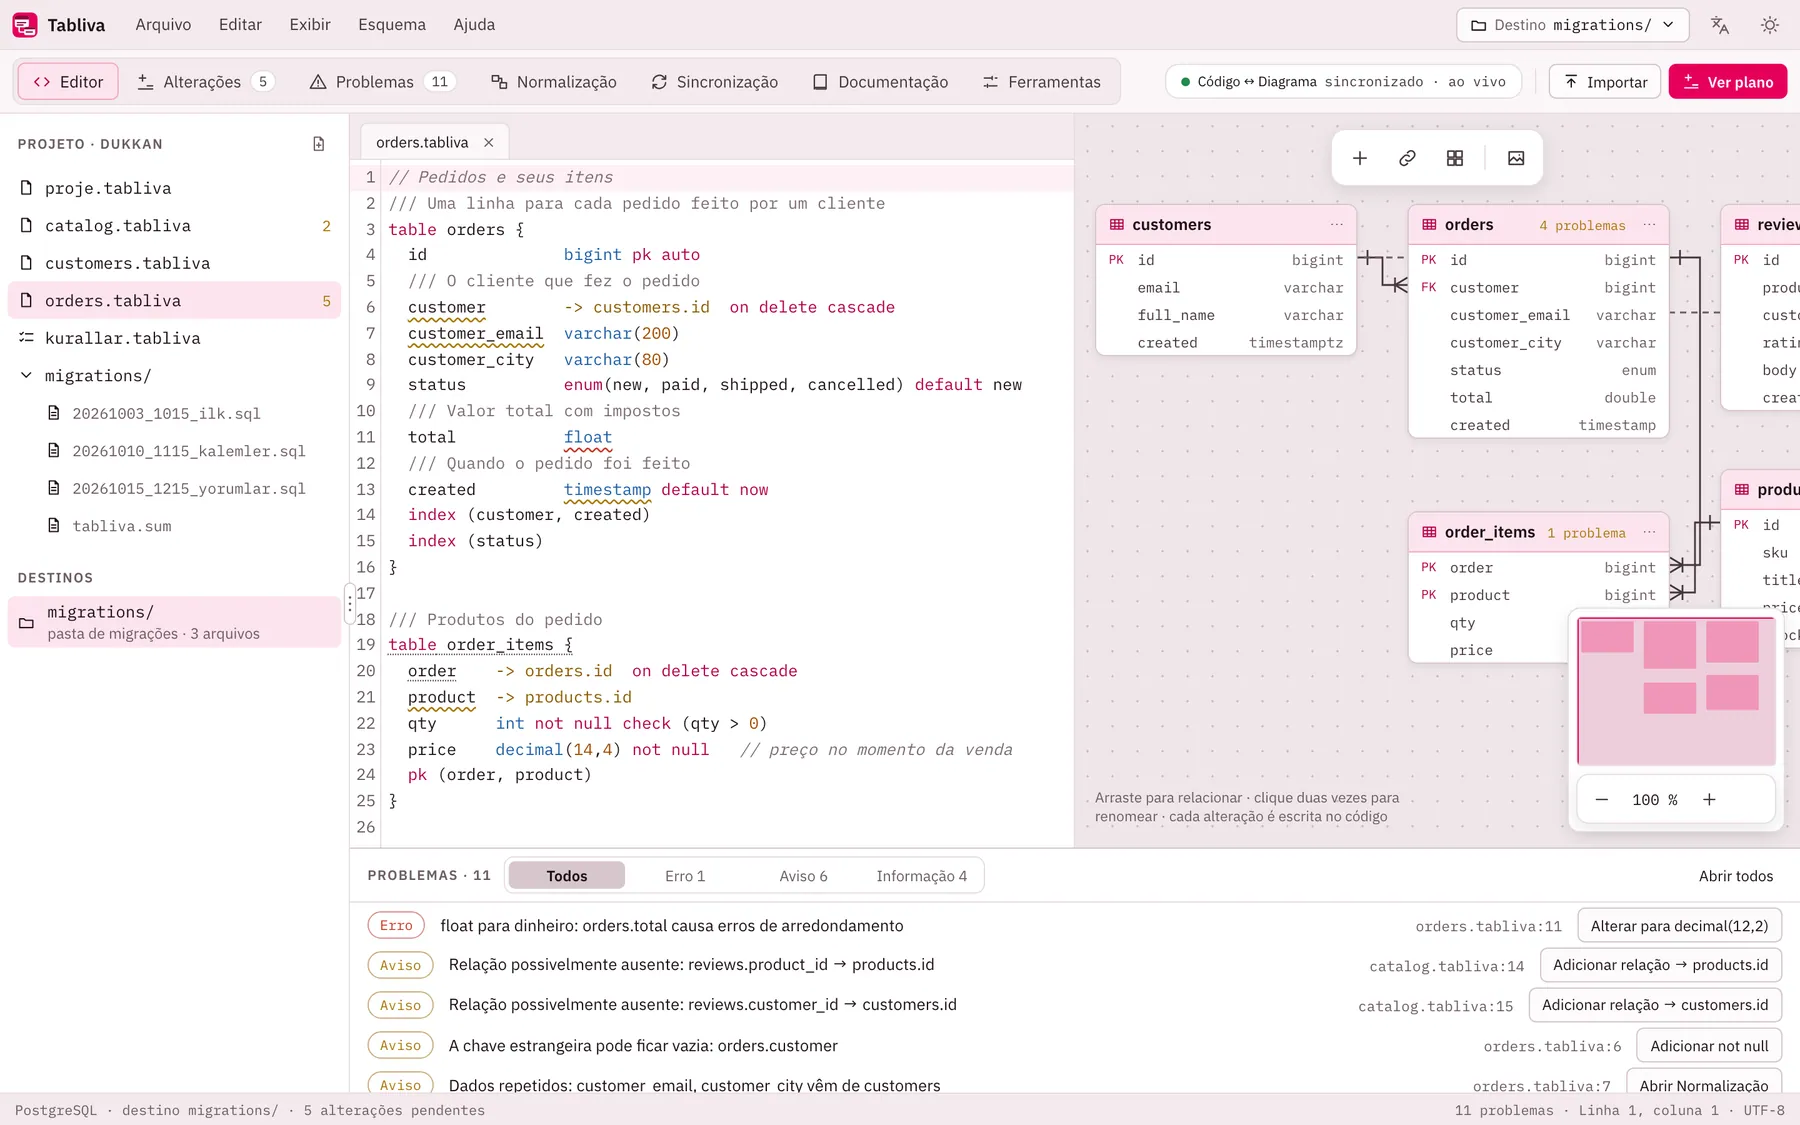
Task: Collapse the migrations/ folder in file tree
Action: tap(26, 376)
